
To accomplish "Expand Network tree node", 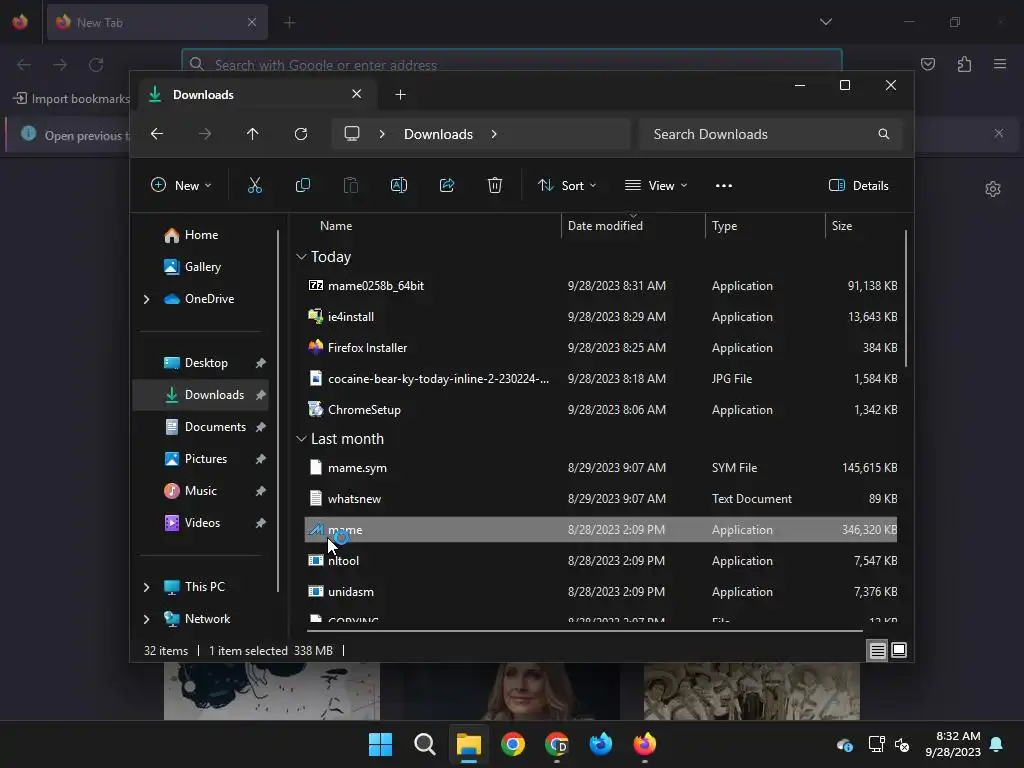I will click(x=146, y=619).
